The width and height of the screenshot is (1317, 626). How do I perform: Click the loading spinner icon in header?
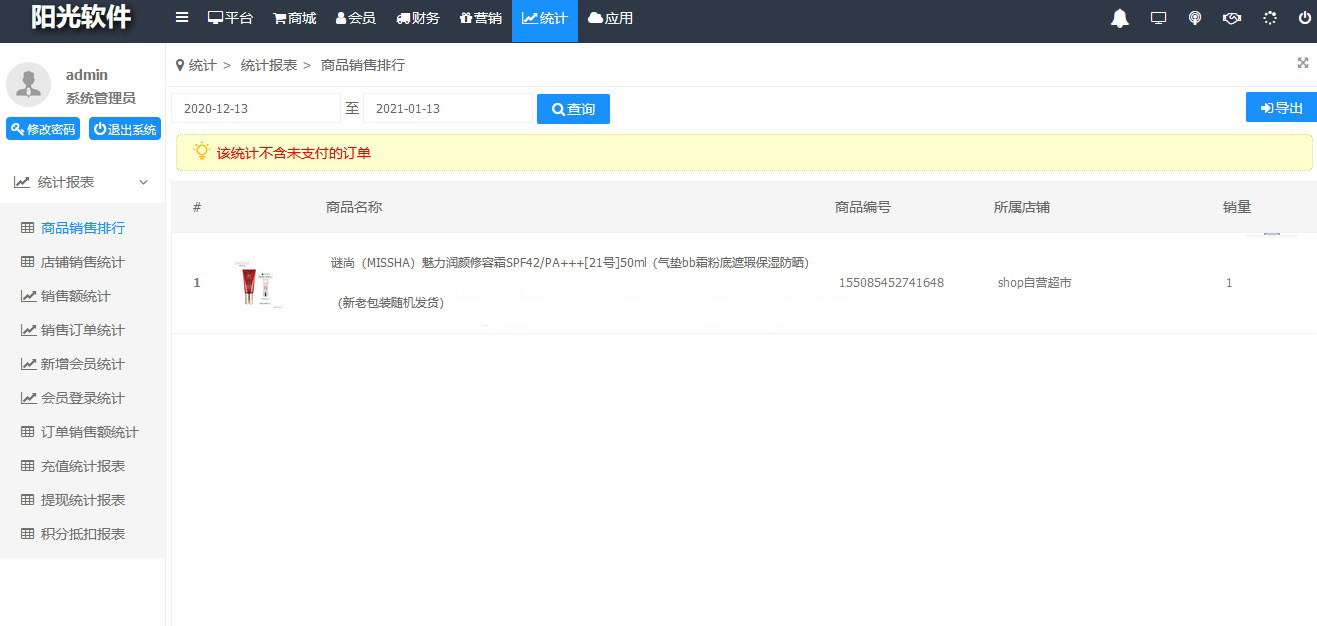coord(1270,18)
